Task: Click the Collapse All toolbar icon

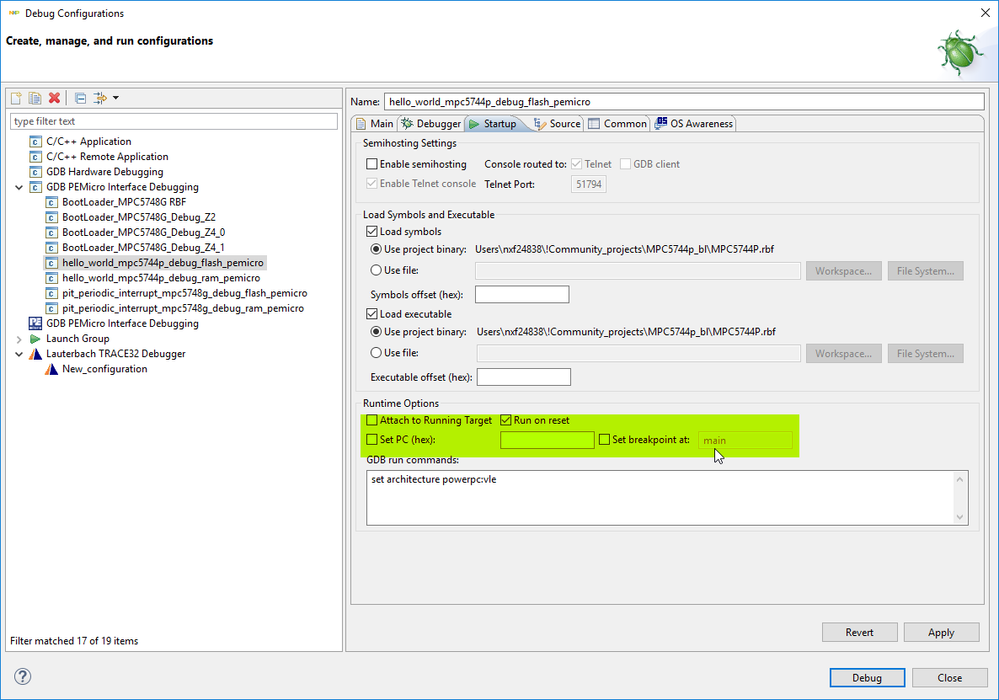Action: pos(80,98)
